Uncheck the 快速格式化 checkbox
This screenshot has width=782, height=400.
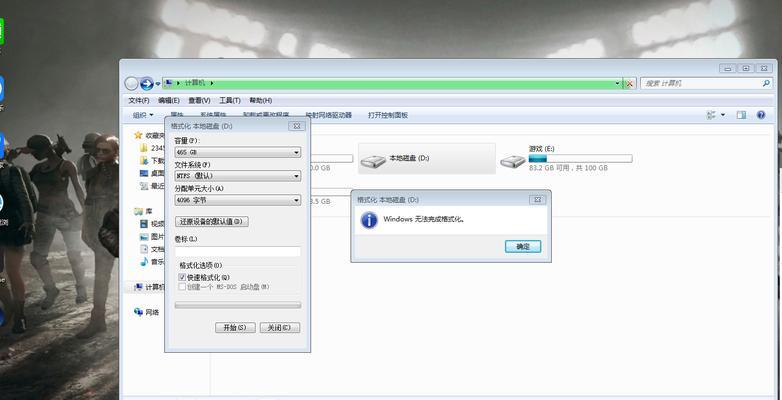tap(183, 277)
